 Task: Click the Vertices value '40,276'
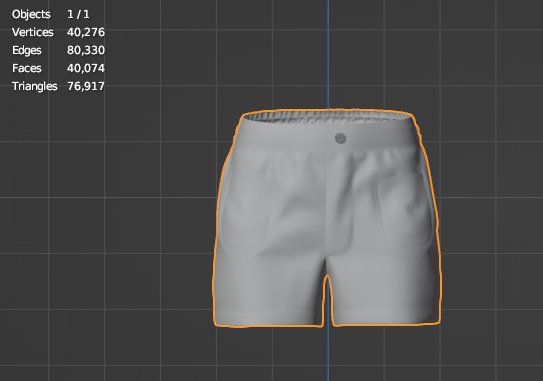point(86,32)
